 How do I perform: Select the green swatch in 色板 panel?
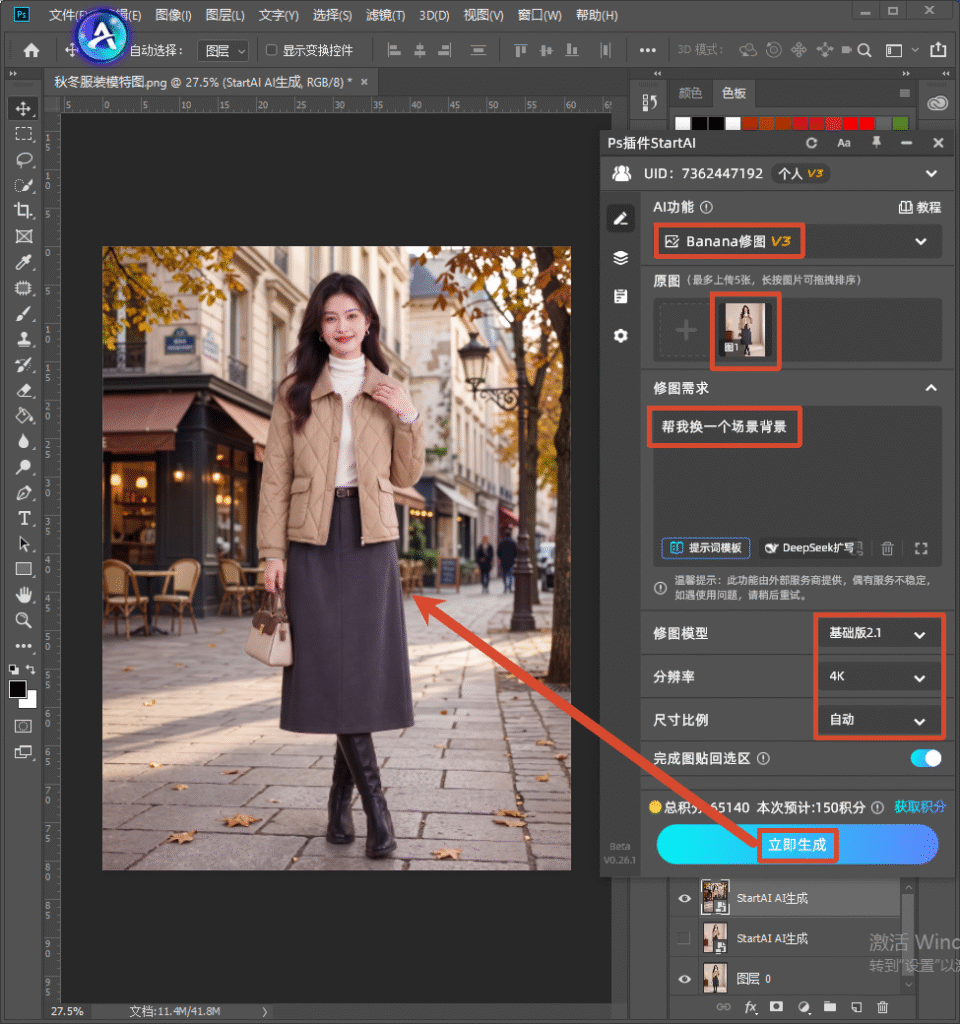tap(900, 123)
